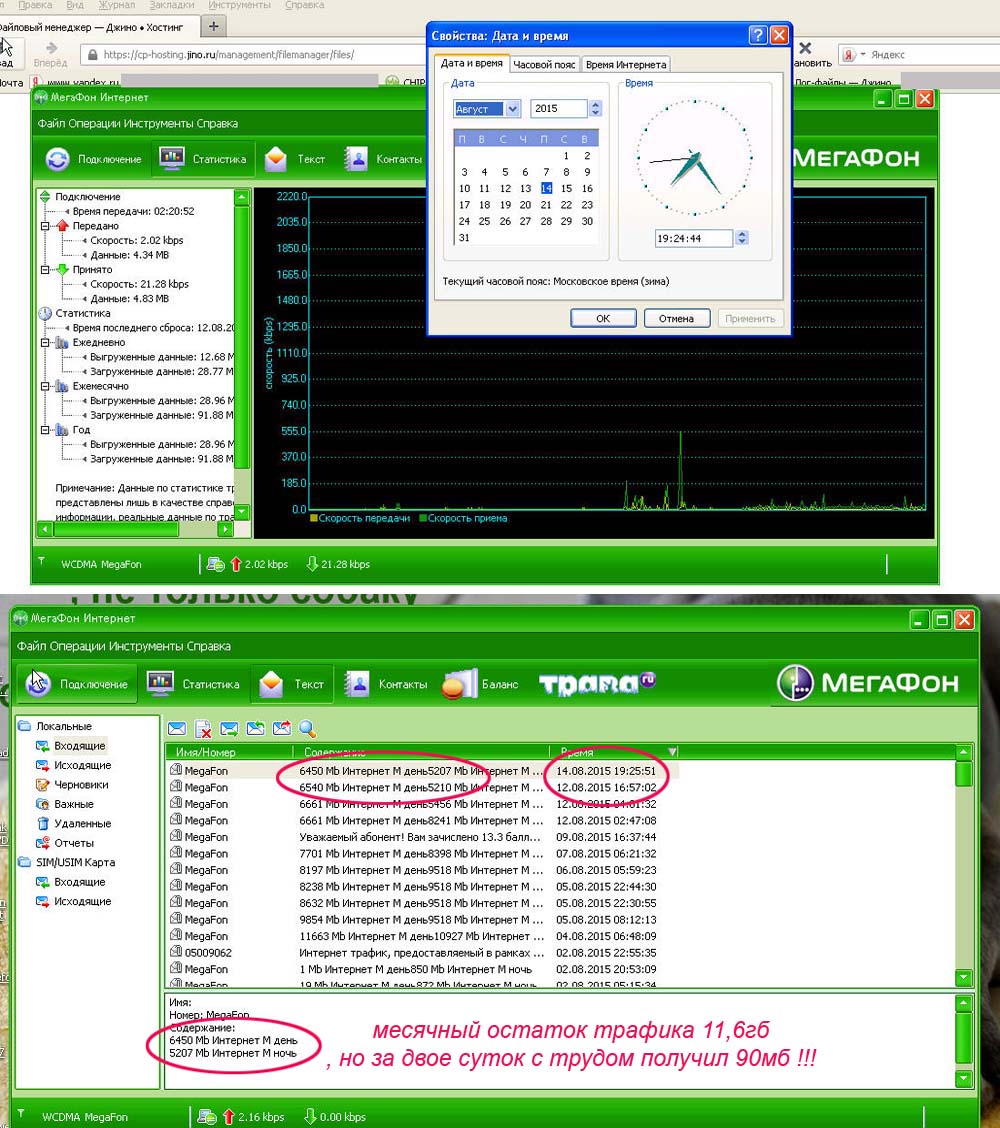Switch to the Время Интернета tab
The image size is (1000, 1128).
[x=626, y=65]
